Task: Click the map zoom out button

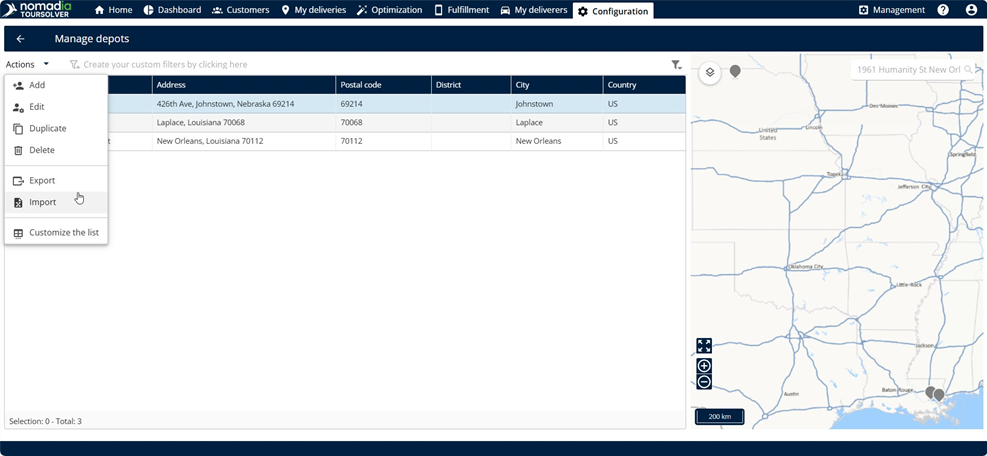Action: [x=704, y=382]
